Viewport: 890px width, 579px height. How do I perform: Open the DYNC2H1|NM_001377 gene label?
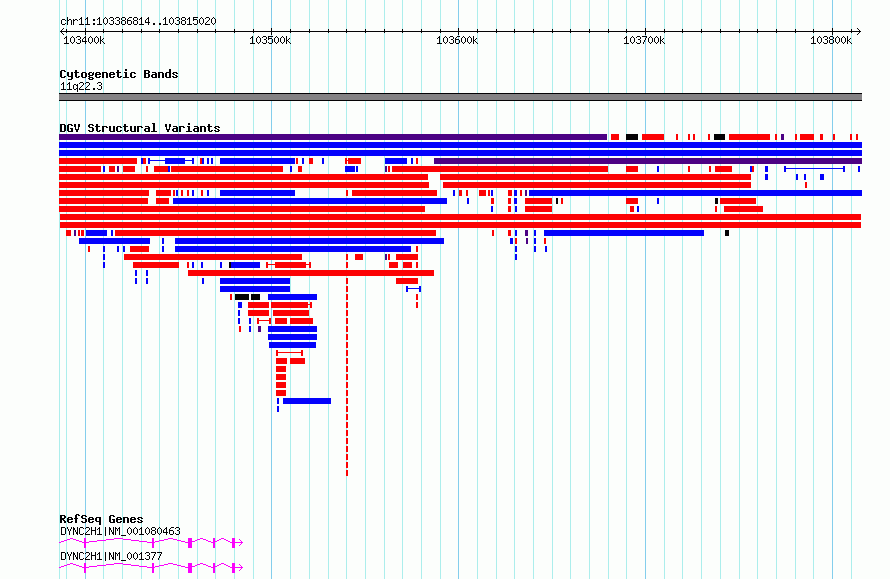(111, 556)
